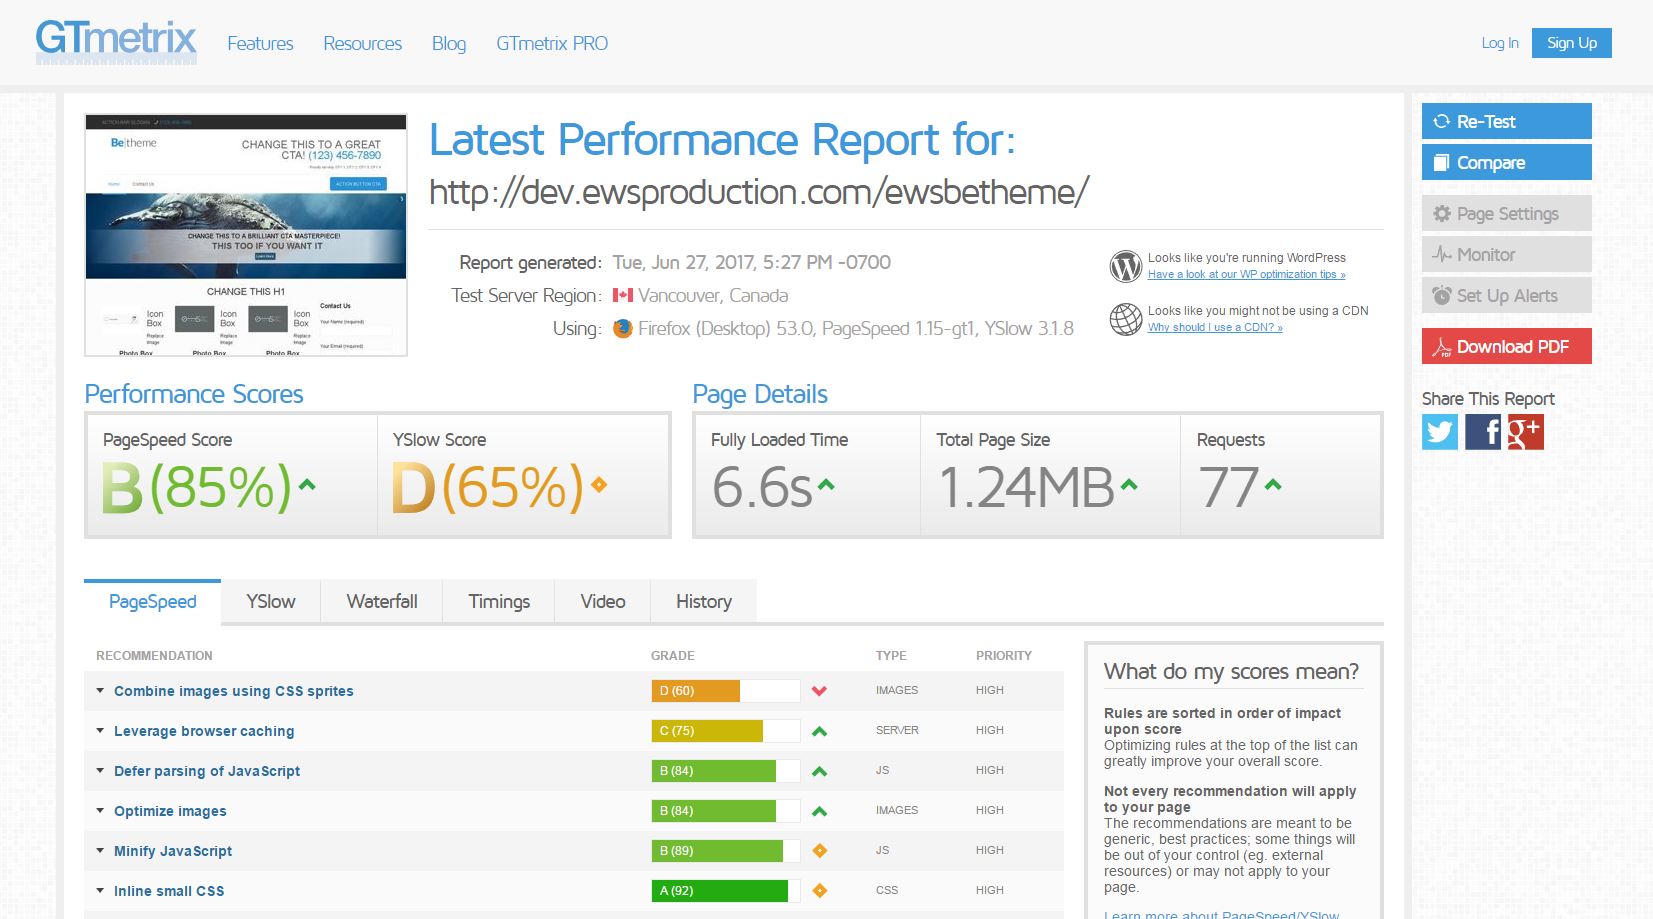This screenshot has width=1653, height=919.
Task: Click the Monitor button
Action: [1507, 254]
